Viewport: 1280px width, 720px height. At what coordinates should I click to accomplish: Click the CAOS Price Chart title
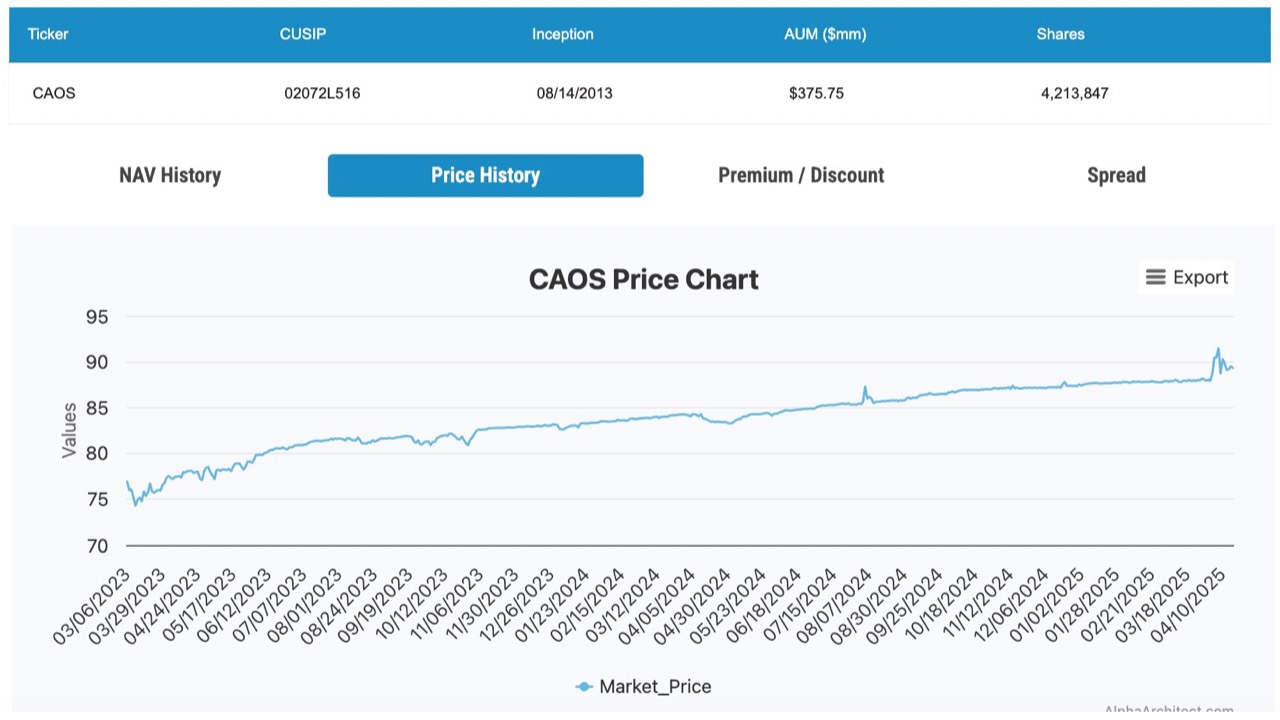(643, 279)
